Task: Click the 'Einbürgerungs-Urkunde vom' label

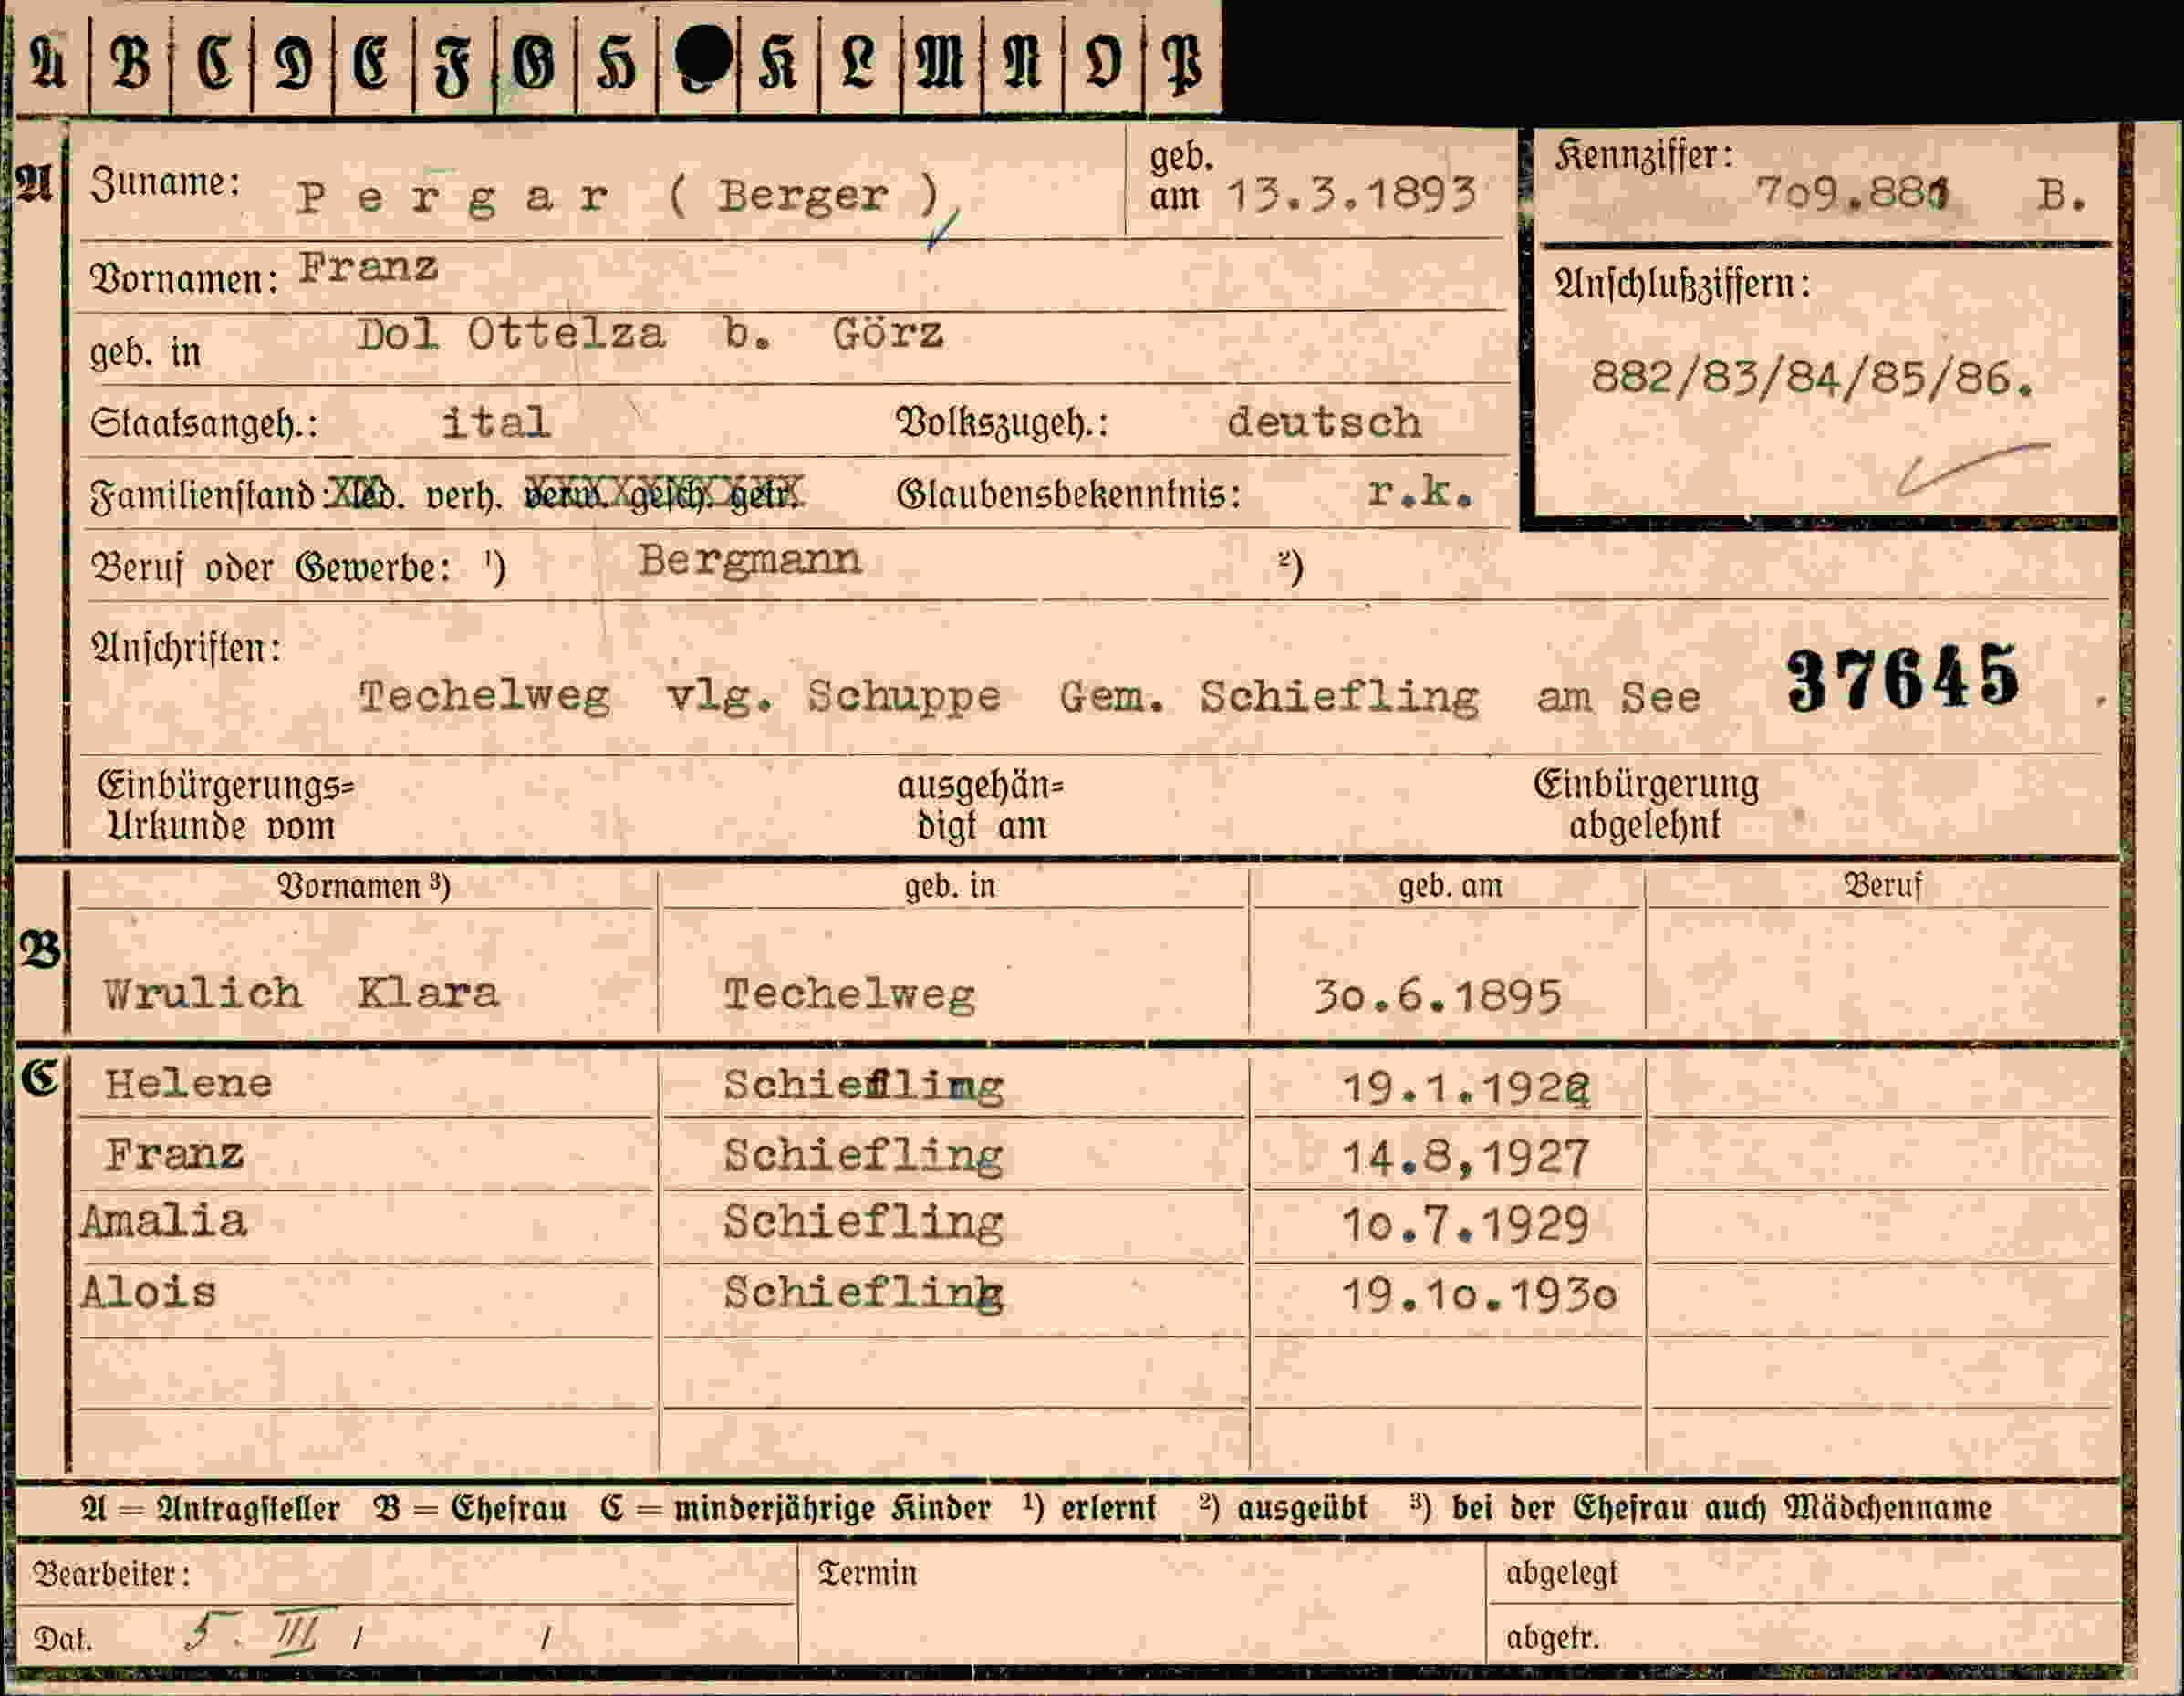Action: (x=226, y=806)
